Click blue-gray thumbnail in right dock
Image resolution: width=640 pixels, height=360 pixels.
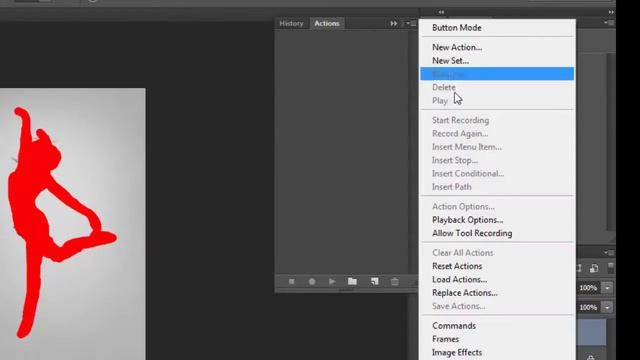pos(592,332)
